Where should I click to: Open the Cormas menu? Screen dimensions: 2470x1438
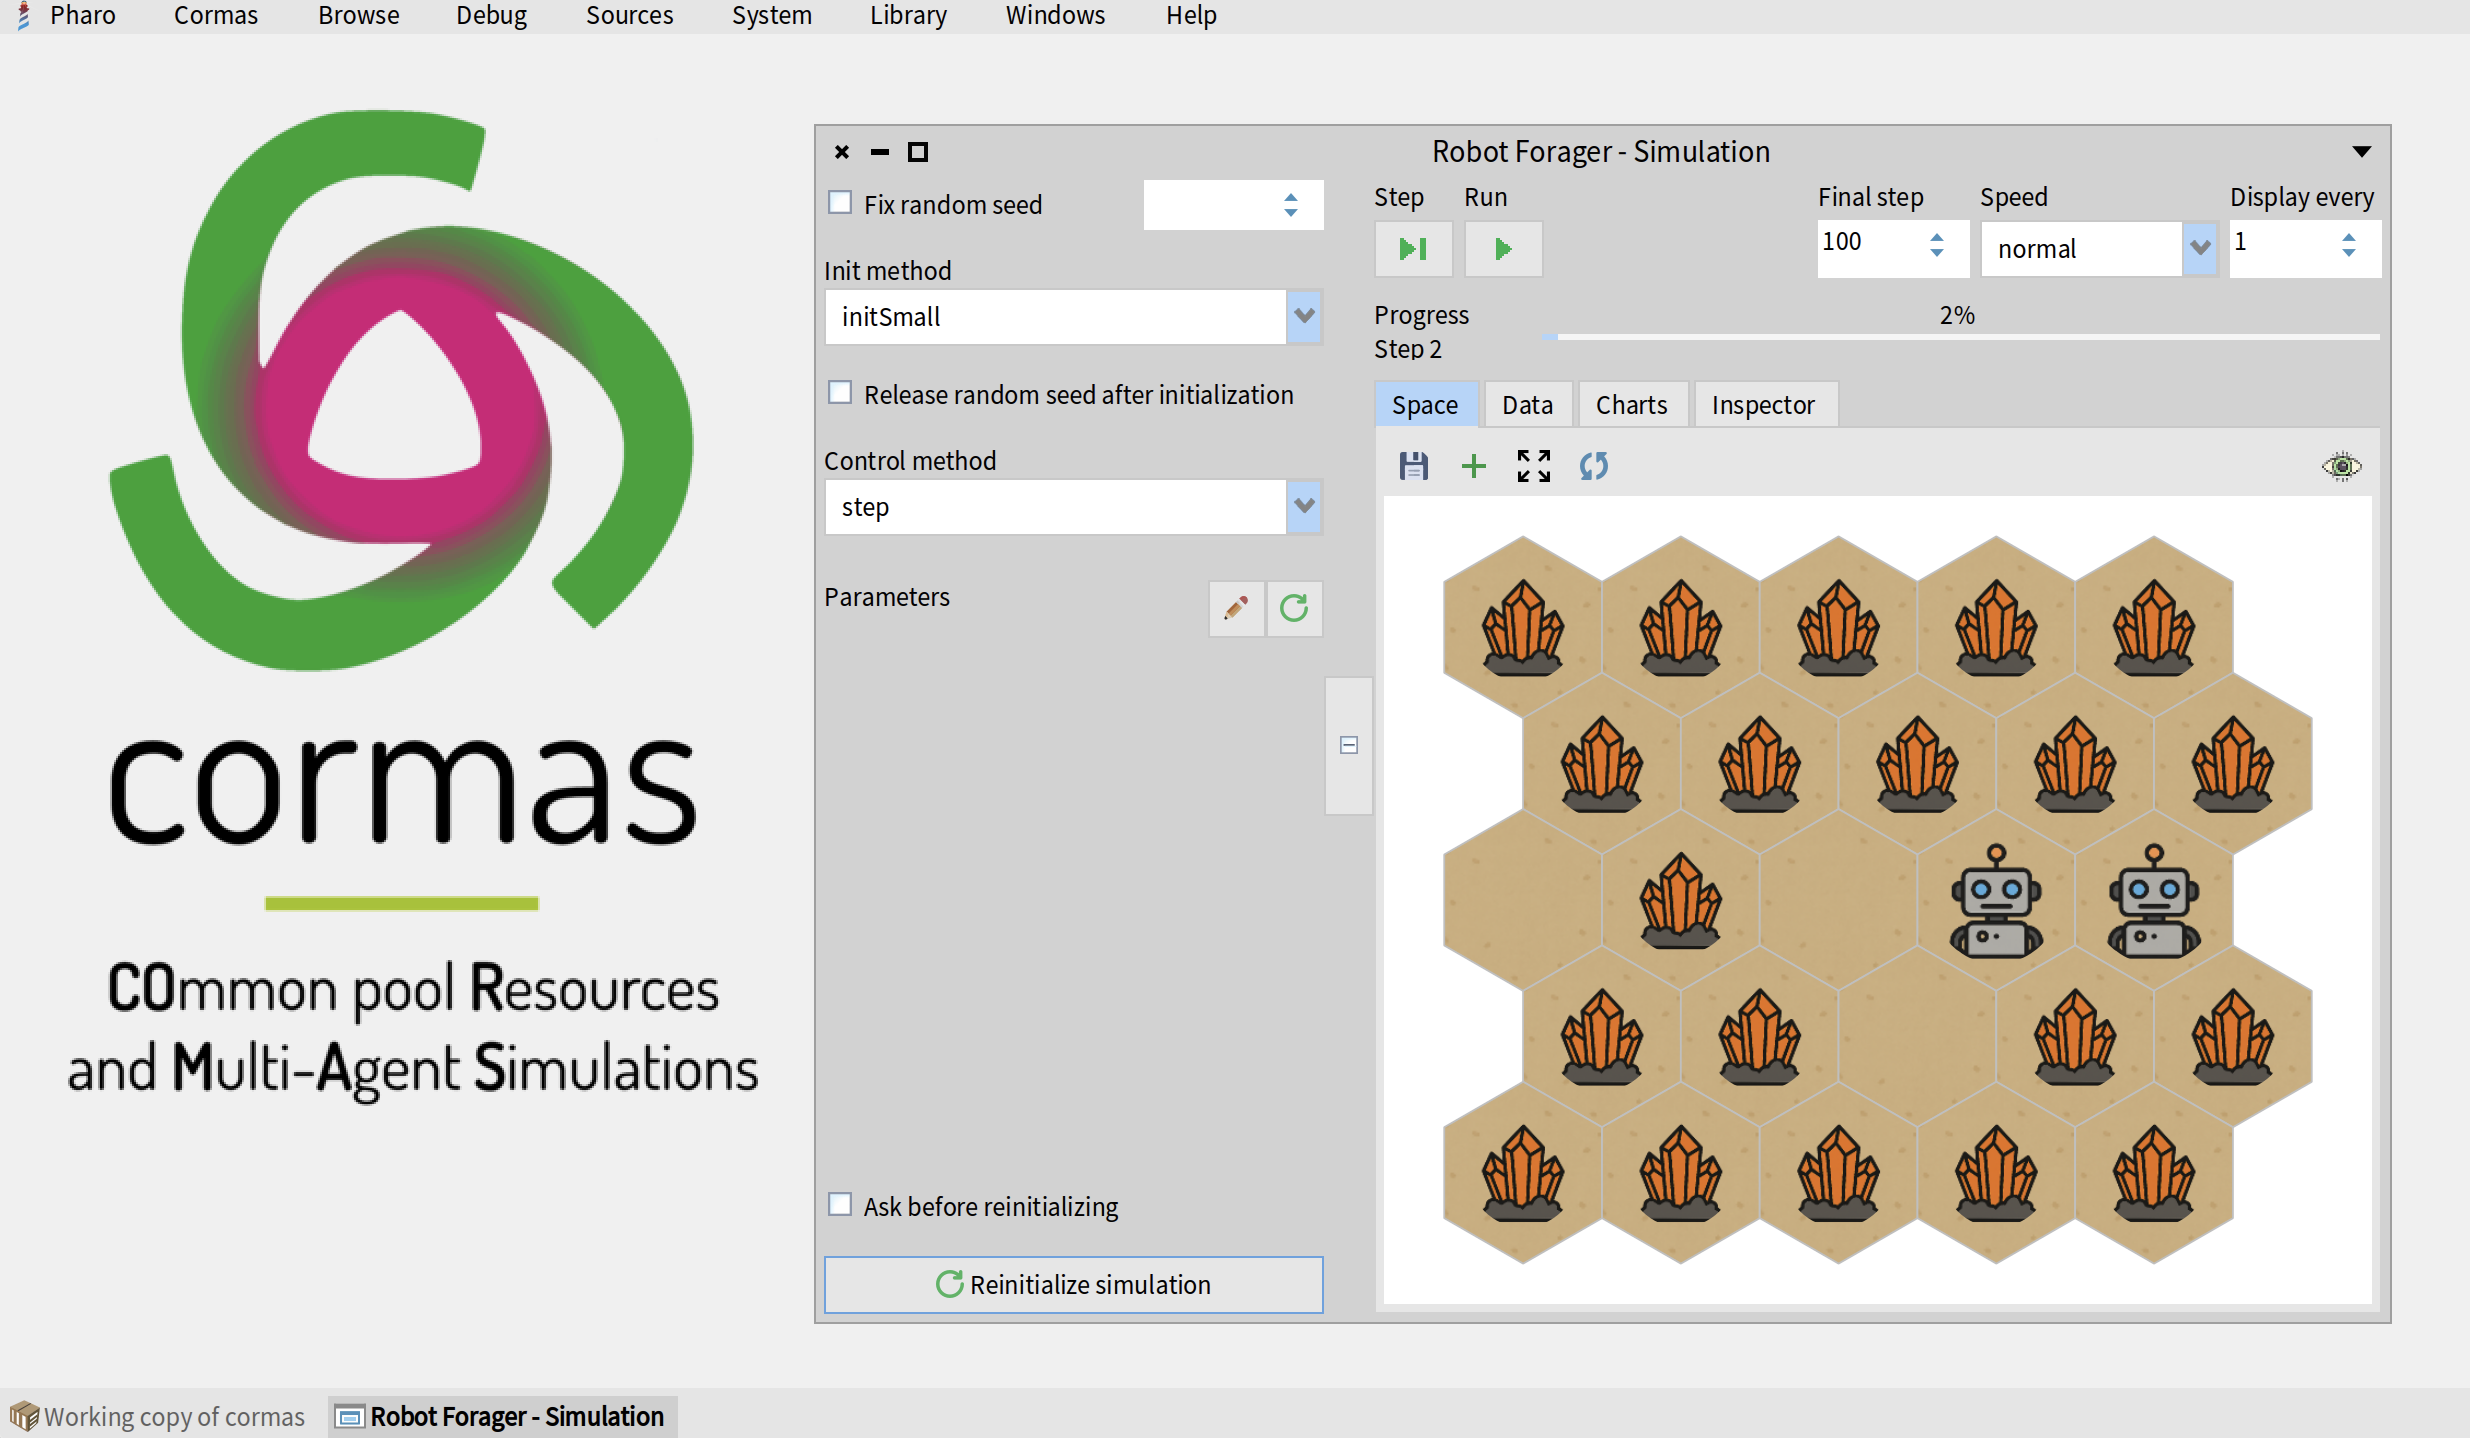(x=216, y=15)
